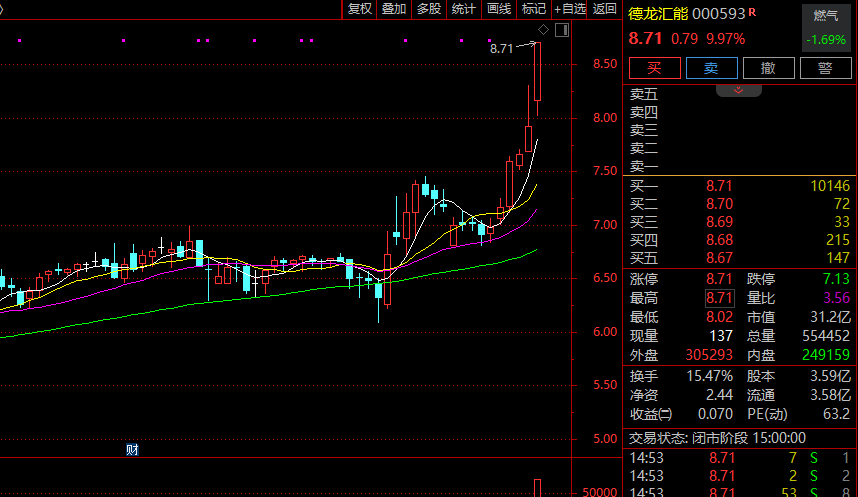Open the 叠加 overlay menu
The height and width of the screenshot is (497, 858).
(x=394, y=9)
